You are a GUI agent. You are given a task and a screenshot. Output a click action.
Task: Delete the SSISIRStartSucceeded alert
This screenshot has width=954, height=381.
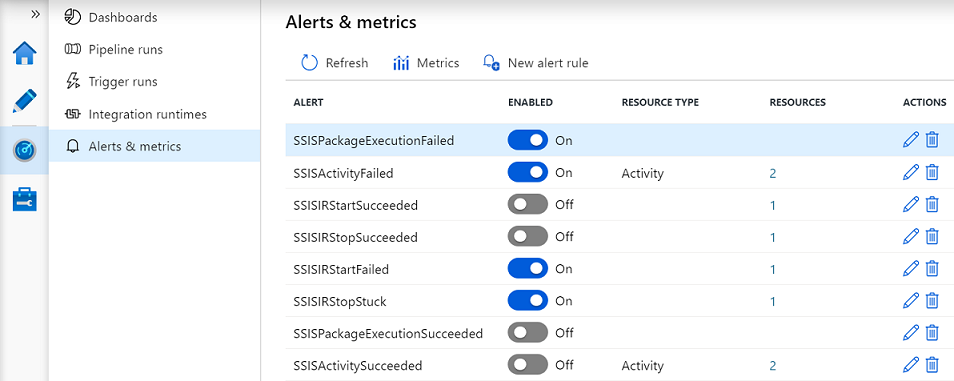tap(931, 204)
